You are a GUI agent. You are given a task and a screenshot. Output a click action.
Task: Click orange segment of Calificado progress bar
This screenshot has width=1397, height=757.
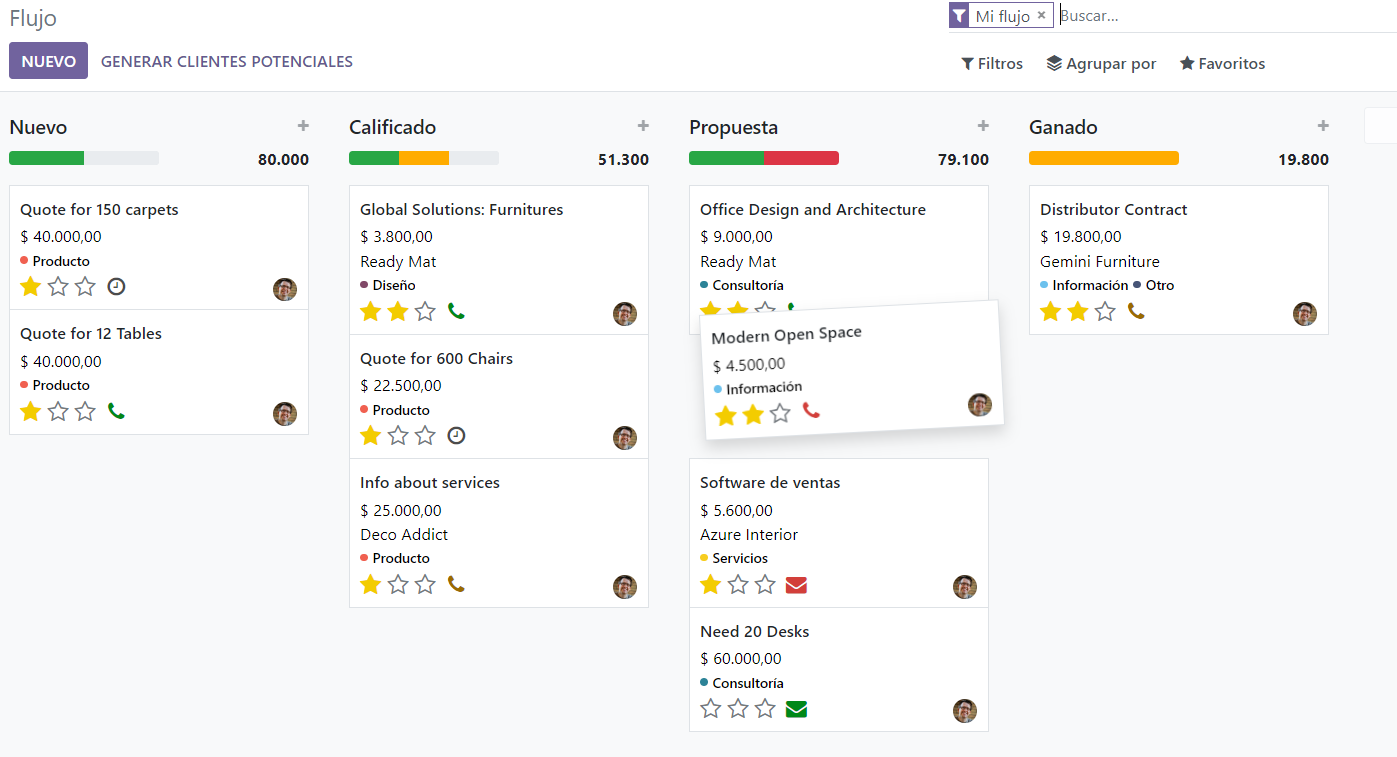click(x=424, y=158)
